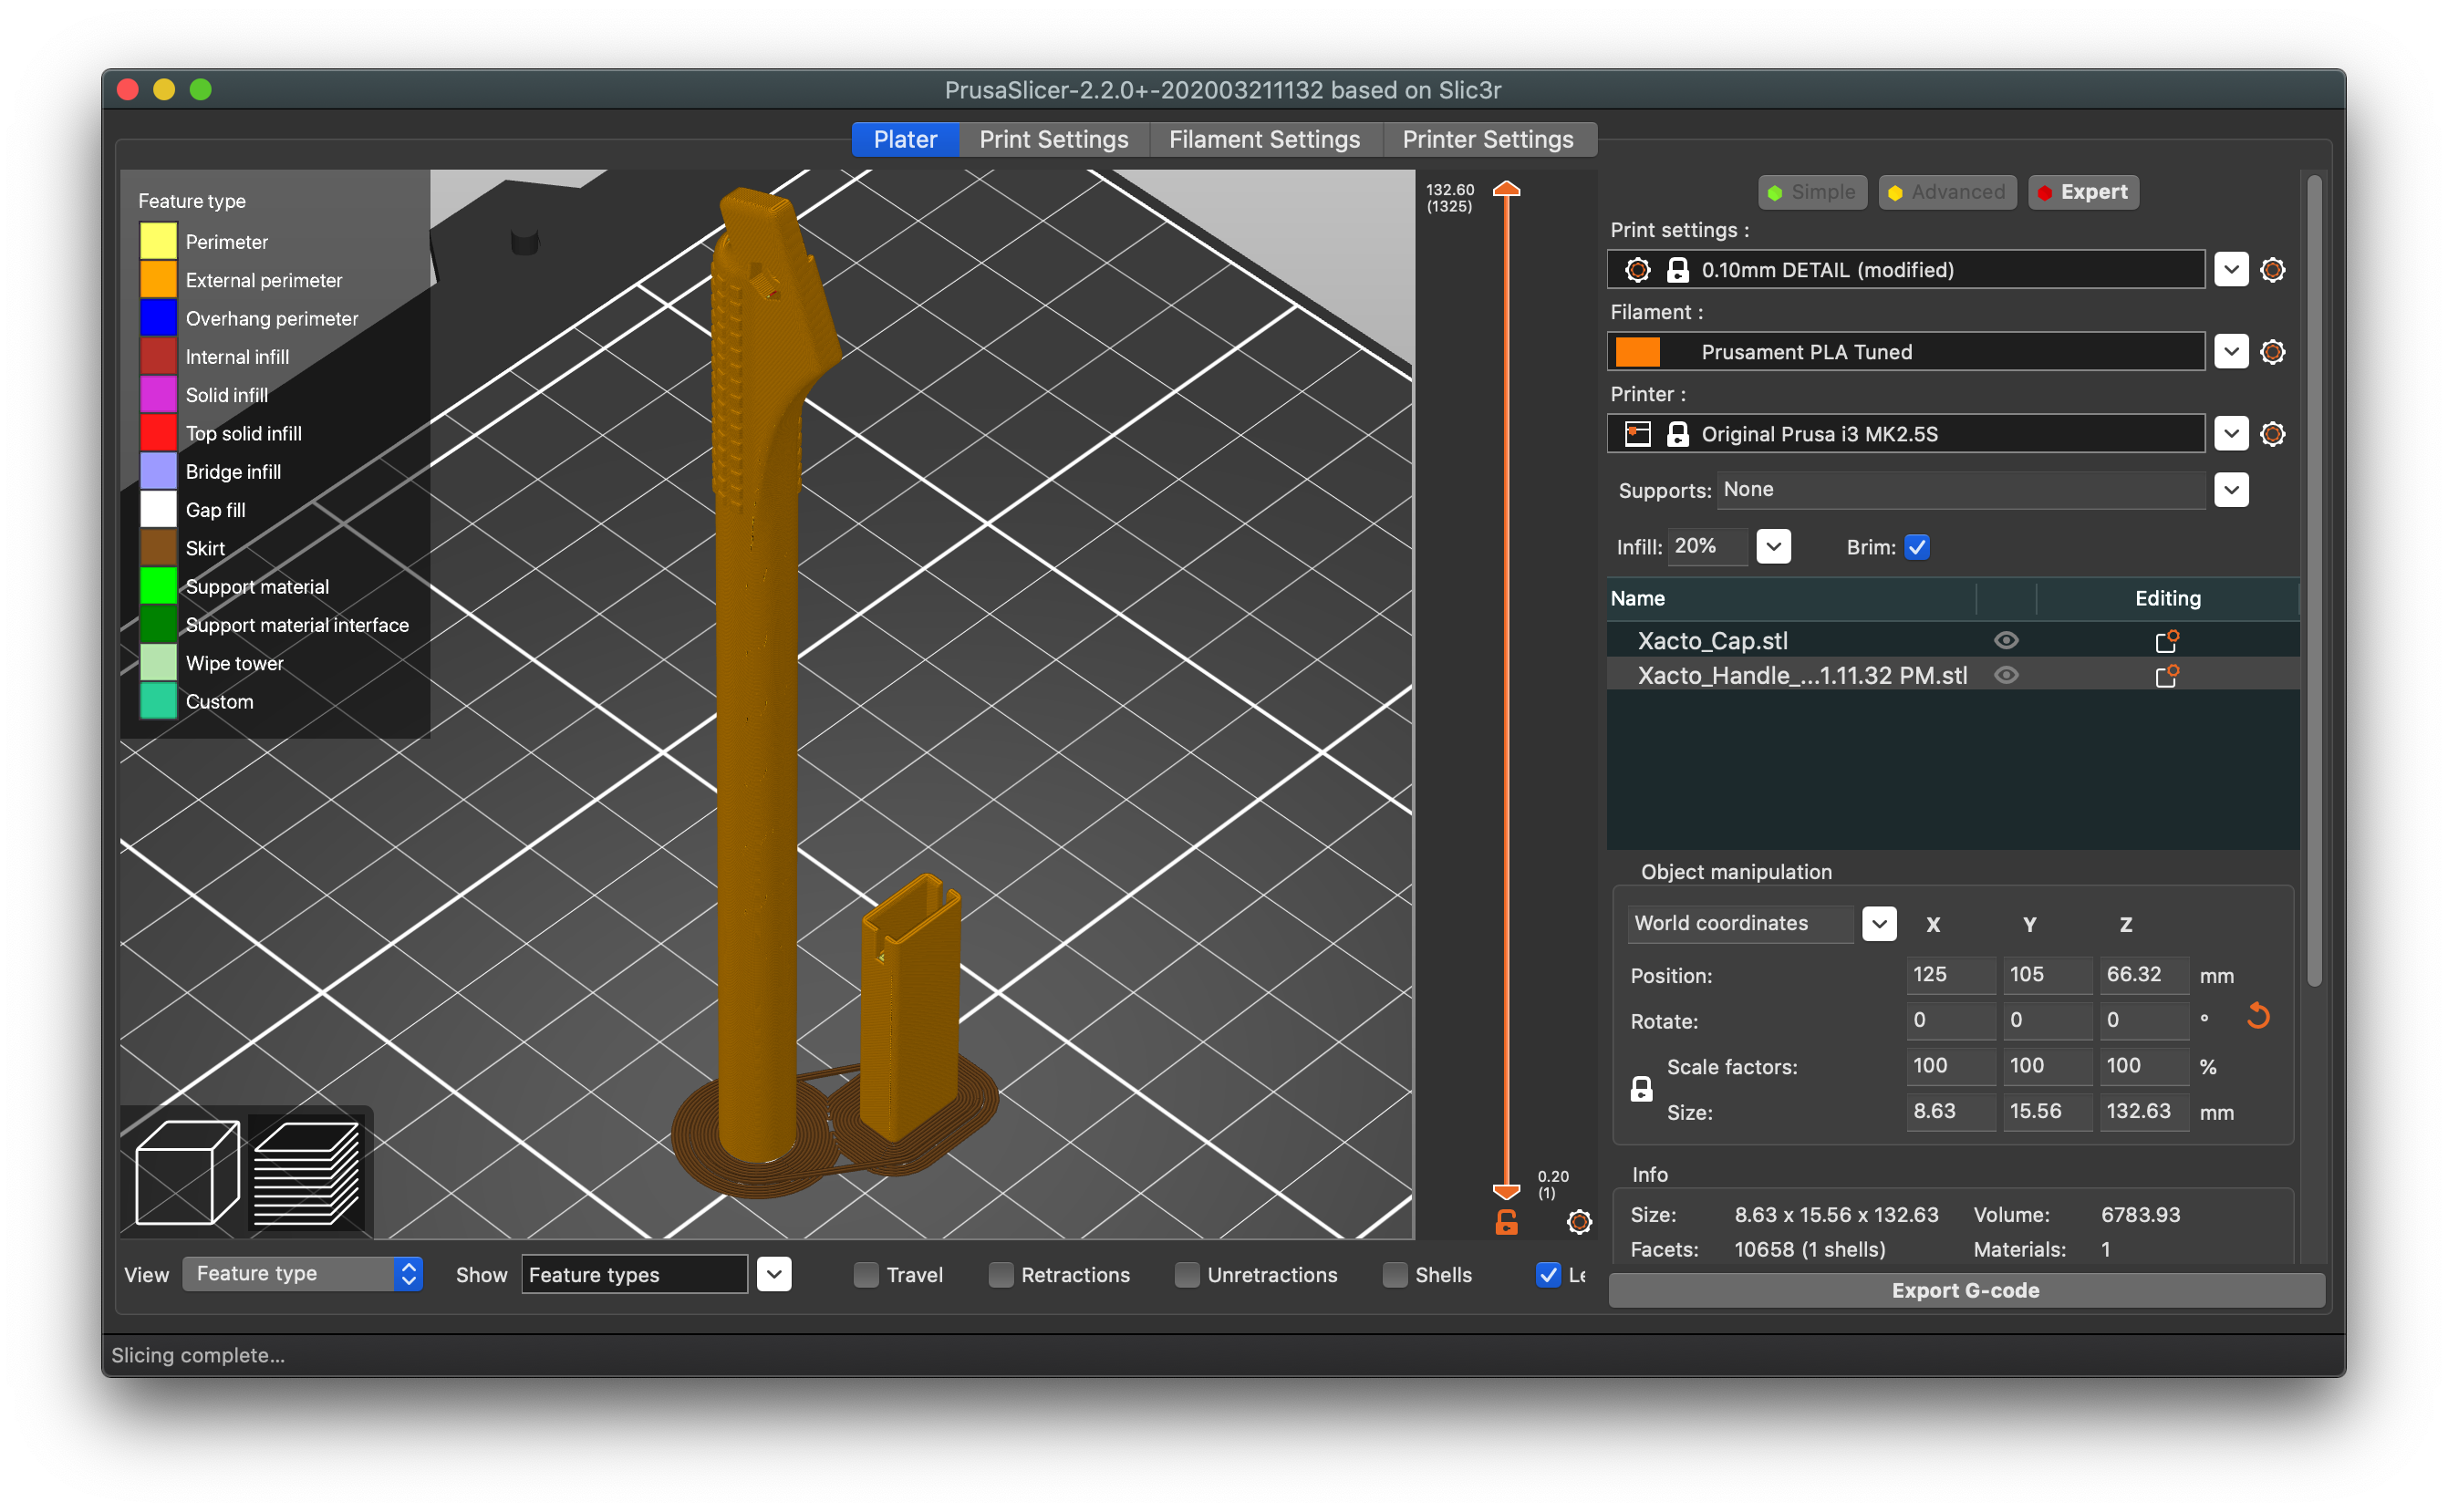Enable the Travel checkbox
2448x1512 pixels.
(866, 1275)
